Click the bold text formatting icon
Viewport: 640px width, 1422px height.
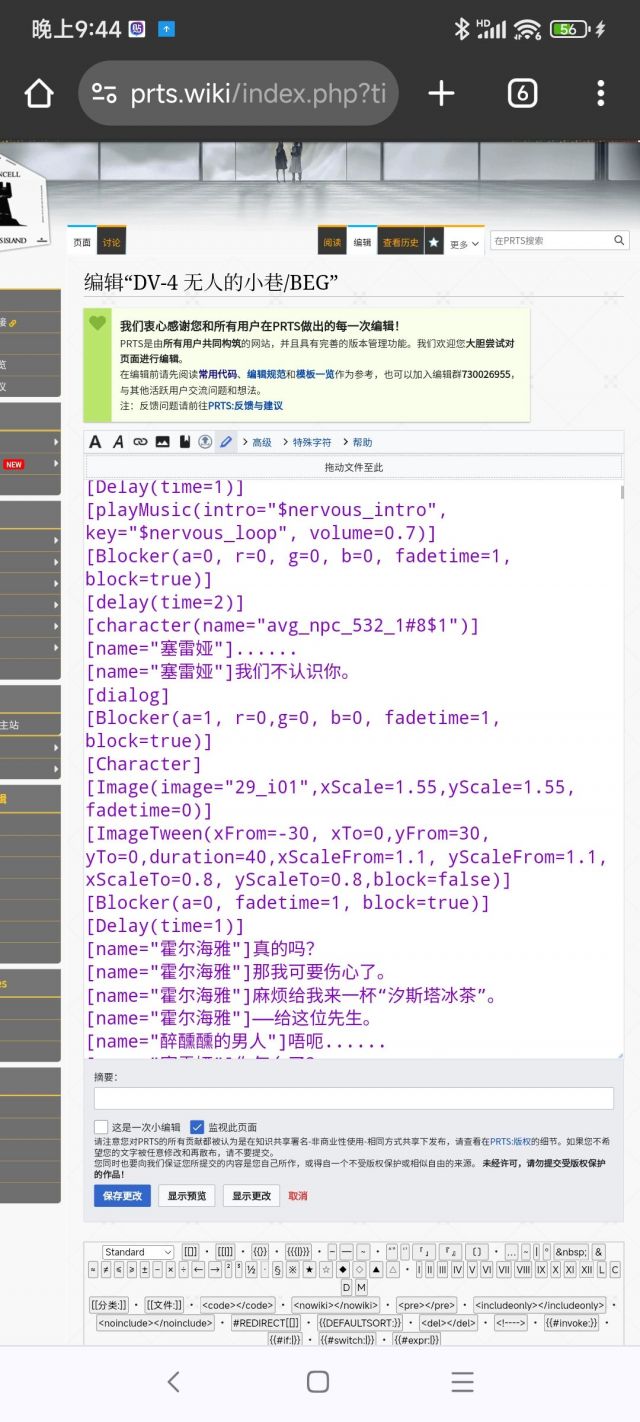(95, 442)
